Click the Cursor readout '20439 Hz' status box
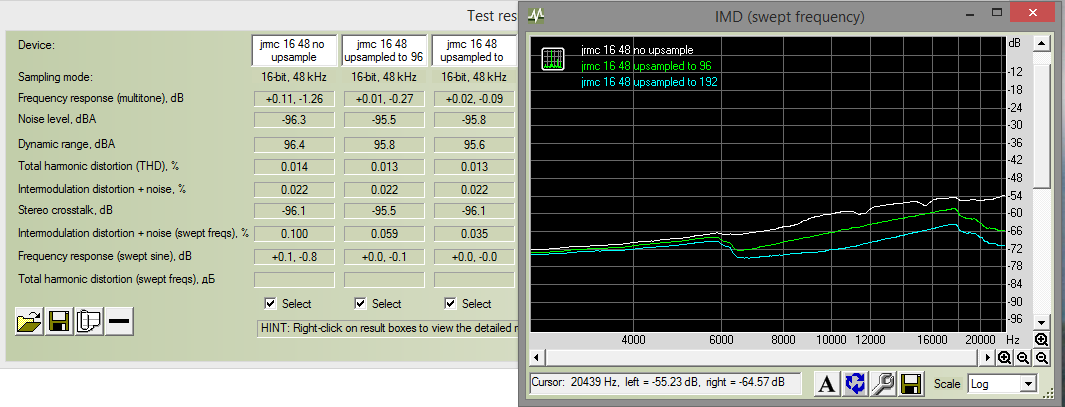 point(665,383)
